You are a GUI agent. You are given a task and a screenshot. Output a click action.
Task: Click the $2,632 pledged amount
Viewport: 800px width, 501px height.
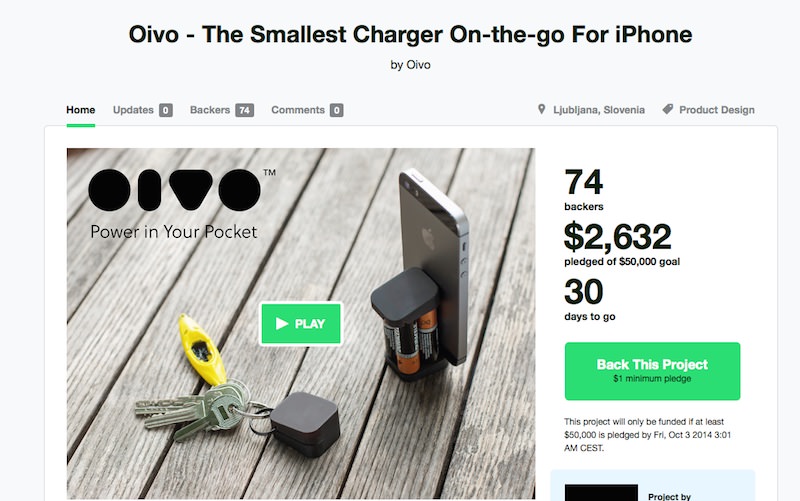coord(617,237)
